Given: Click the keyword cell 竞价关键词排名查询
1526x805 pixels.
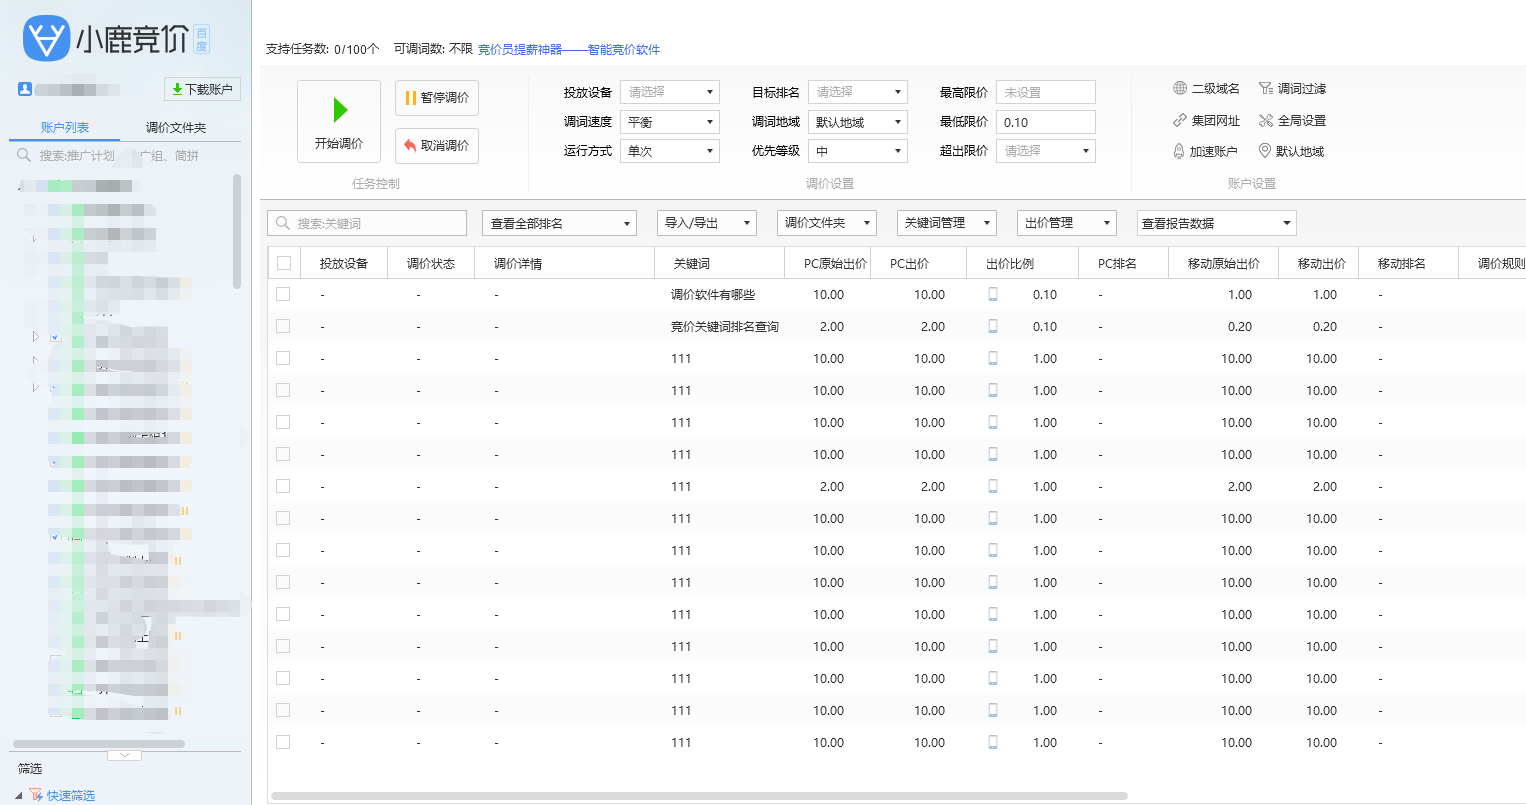Looking at the screenshot, I should pos(724,327).
